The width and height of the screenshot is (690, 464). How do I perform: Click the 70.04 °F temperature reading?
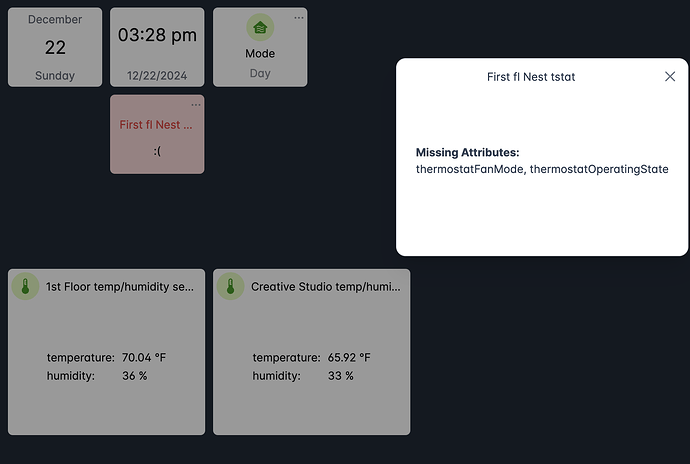coord(144,357)
